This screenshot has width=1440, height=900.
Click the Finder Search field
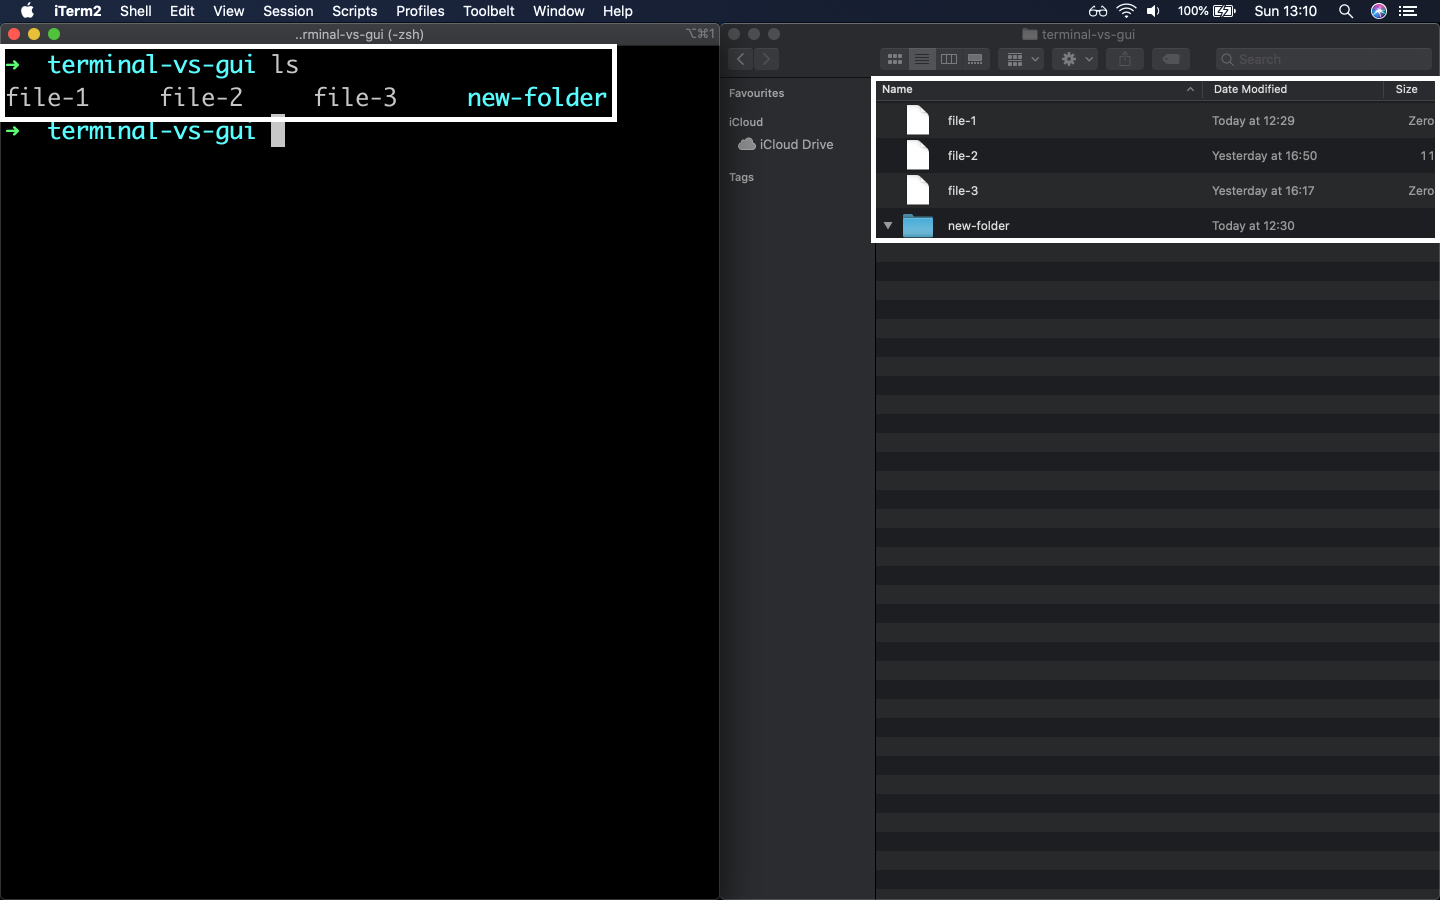pyautogui.click(x=1324, y=59)
